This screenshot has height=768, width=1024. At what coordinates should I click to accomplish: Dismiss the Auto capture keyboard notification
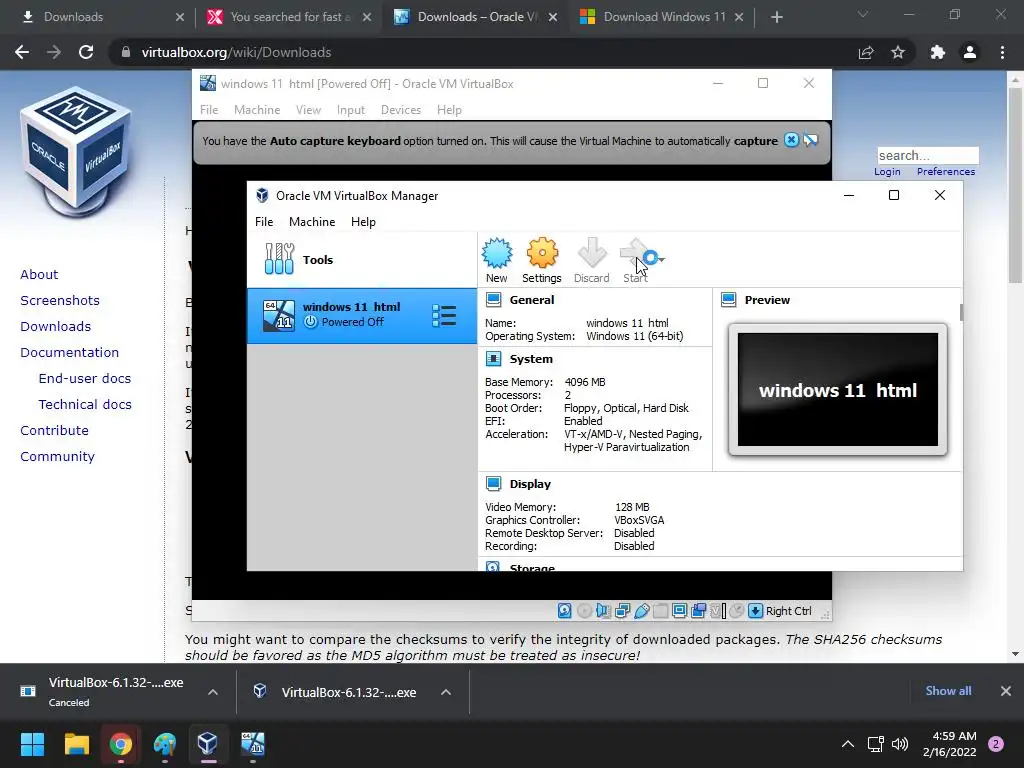pyautogui.click(x=791, y=140)
